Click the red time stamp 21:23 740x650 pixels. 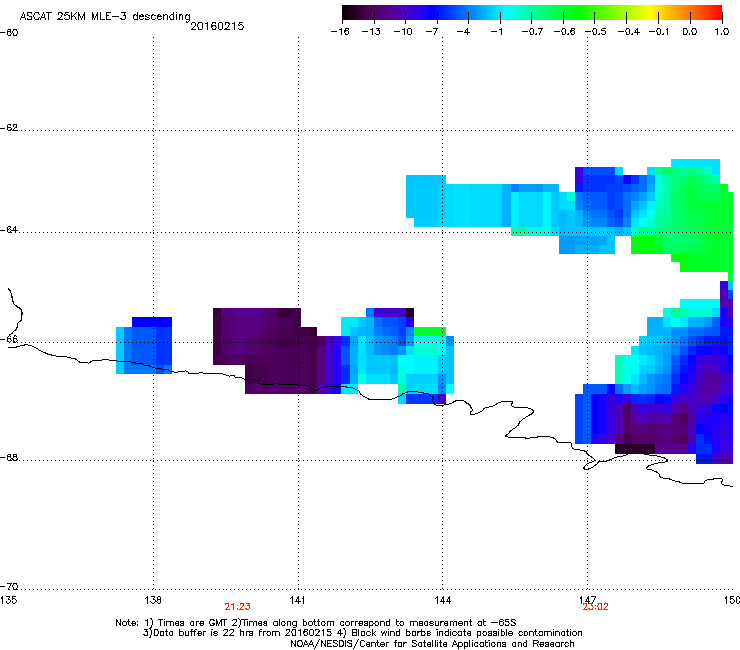[237, 607]
